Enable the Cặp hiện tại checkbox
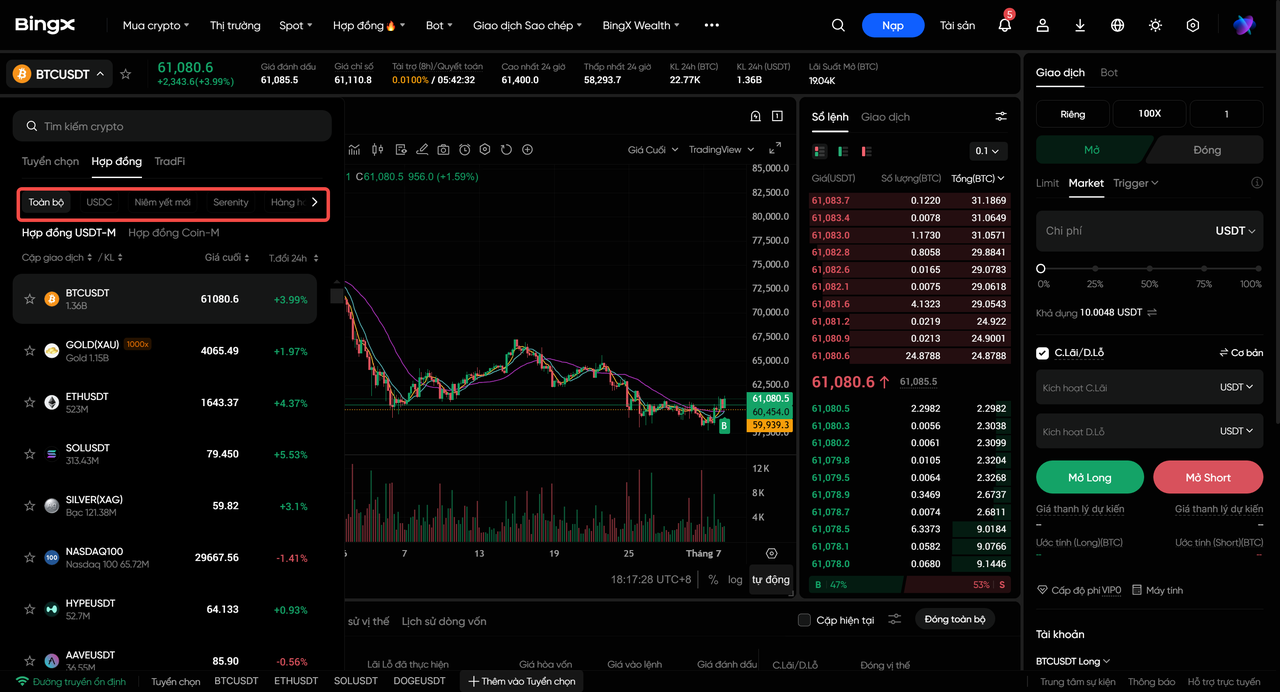This screenshot has width=1280, height=692. click(804, 620)
